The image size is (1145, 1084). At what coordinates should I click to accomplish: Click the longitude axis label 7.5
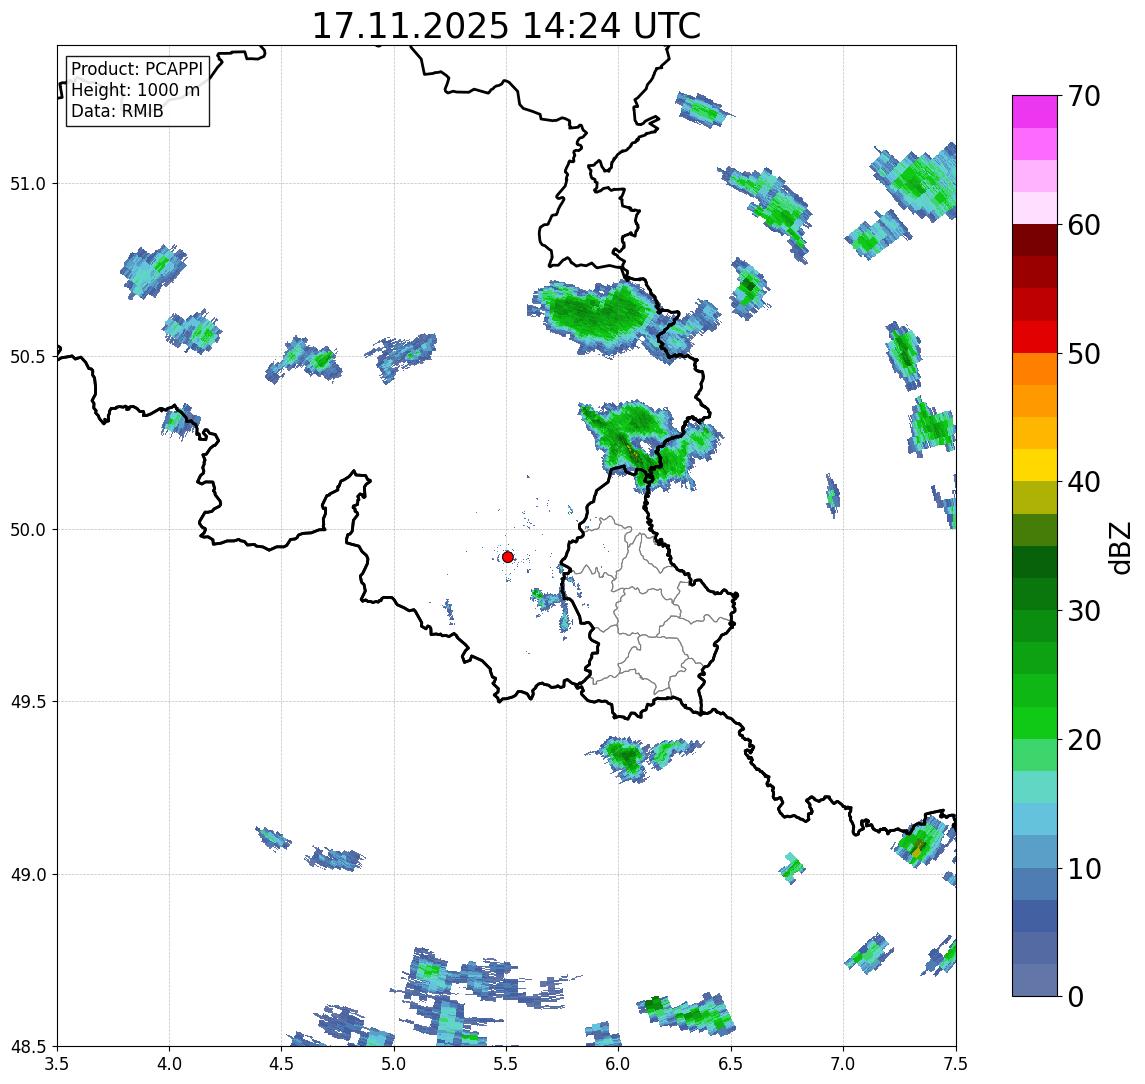(x=956, y=1064)
